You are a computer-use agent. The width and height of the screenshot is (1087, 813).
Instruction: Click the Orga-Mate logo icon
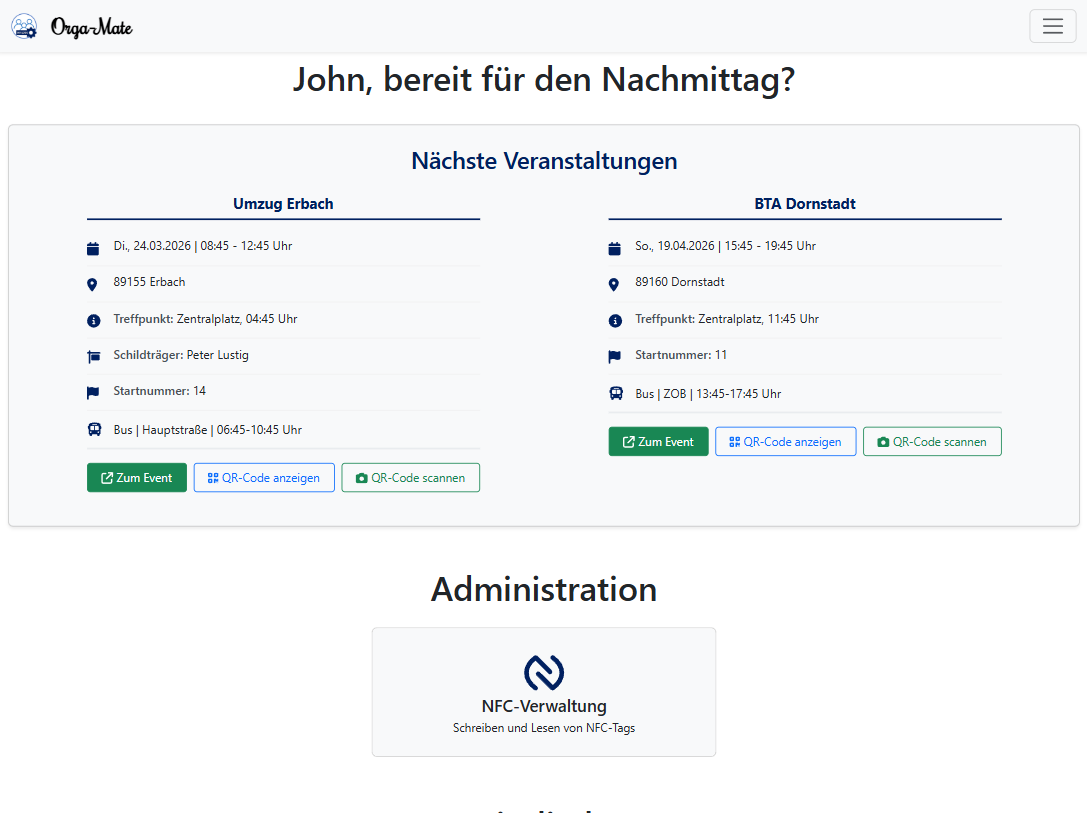(x=24, y=26)
